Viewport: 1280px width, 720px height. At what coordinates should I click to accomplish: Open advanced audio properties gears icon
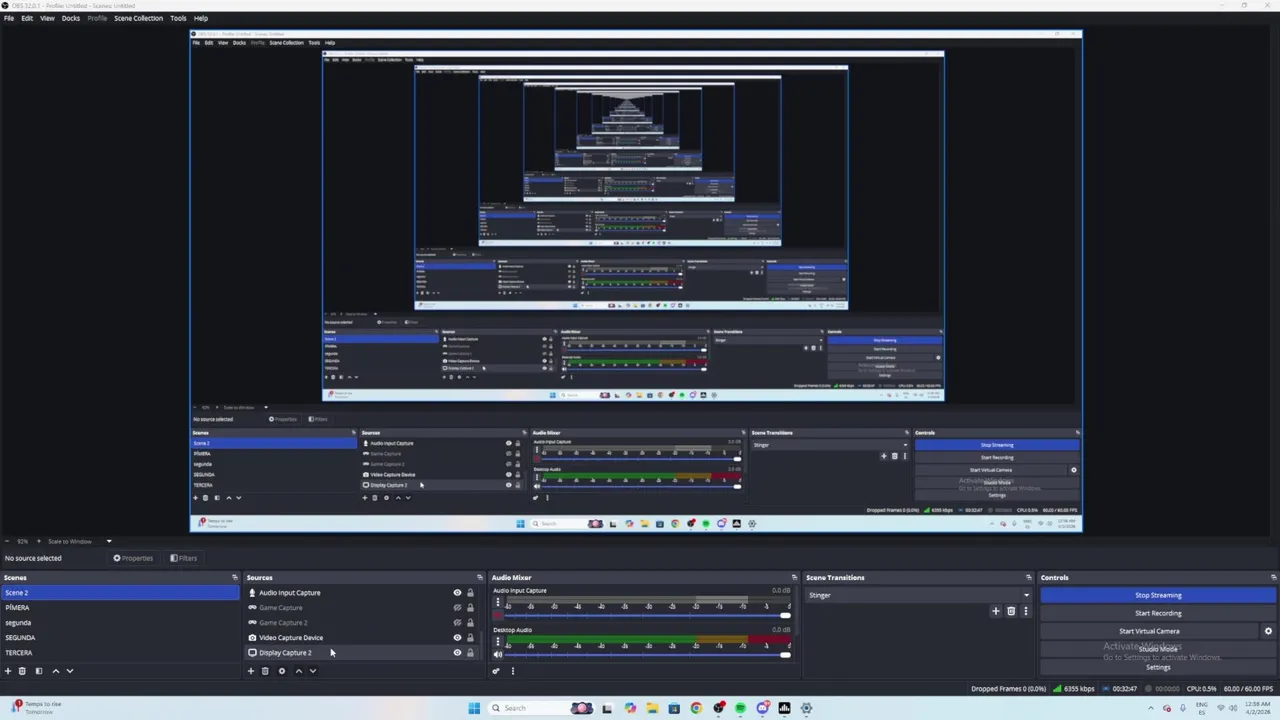click(x=496, y=671)
